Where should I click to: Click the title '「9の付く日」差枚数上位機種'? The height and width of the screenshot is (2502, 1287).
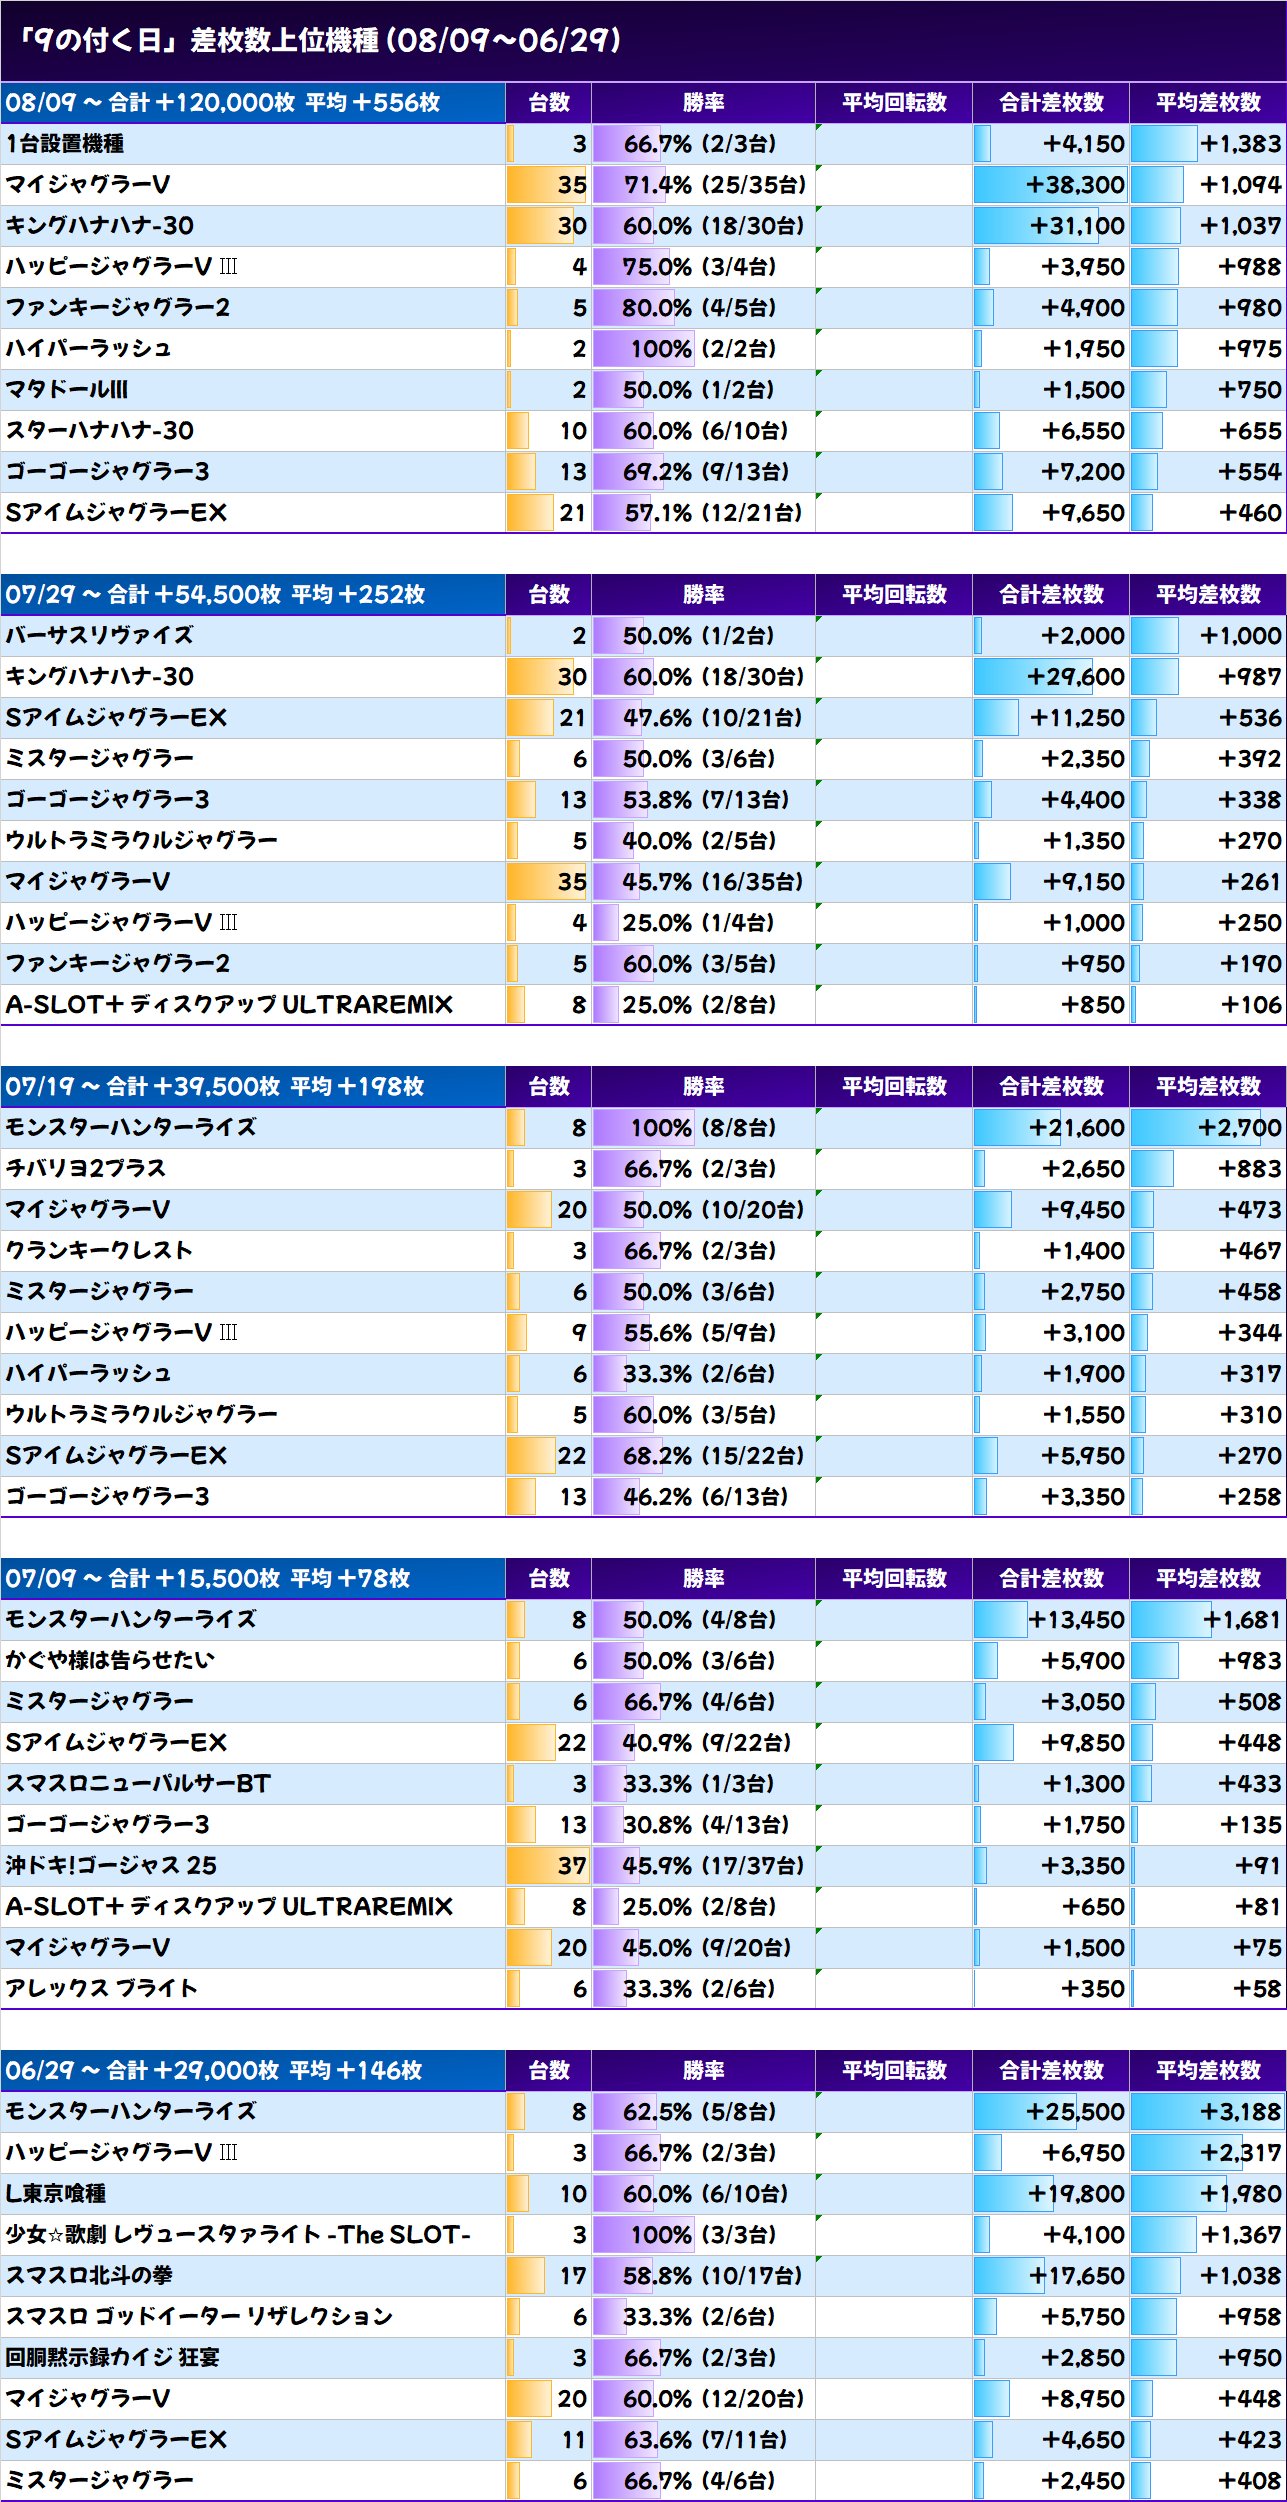197,40
